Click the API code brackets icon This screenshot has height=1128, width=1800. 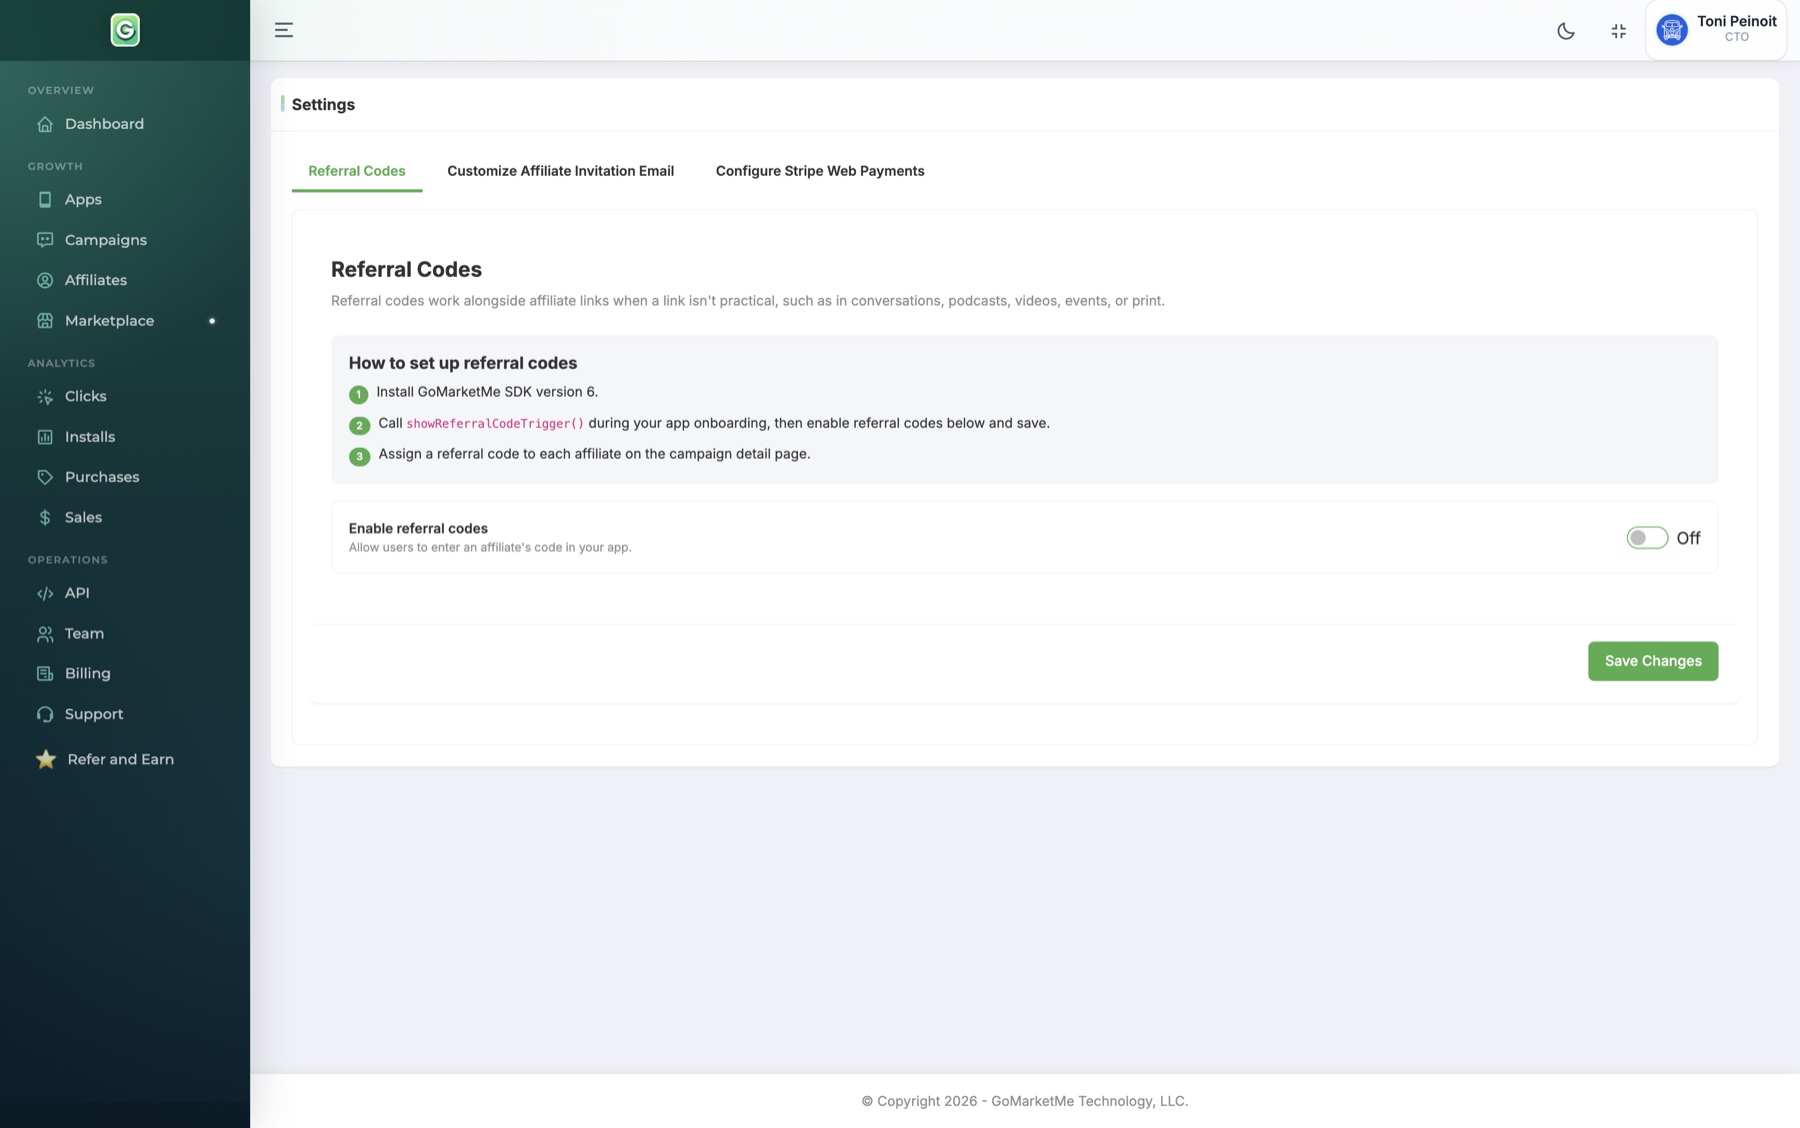[45, 593]
